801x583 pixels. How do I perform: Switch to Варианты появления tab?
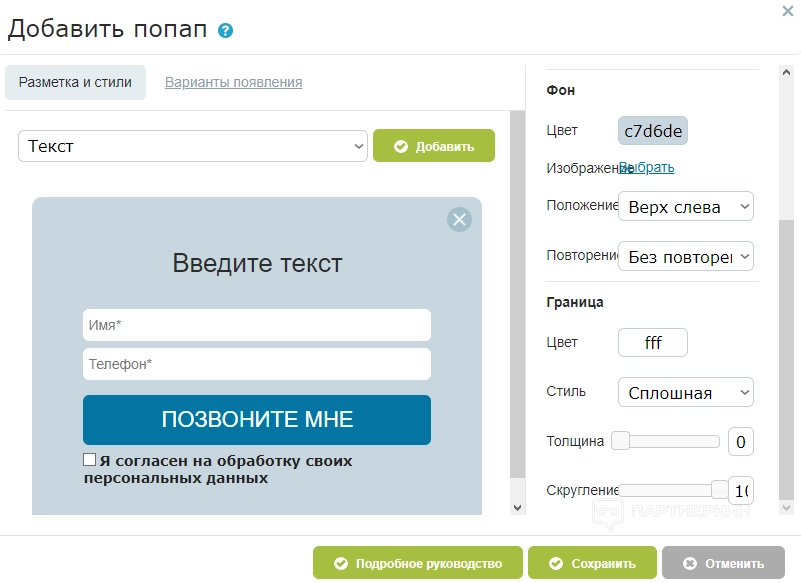tap(233, 82)
